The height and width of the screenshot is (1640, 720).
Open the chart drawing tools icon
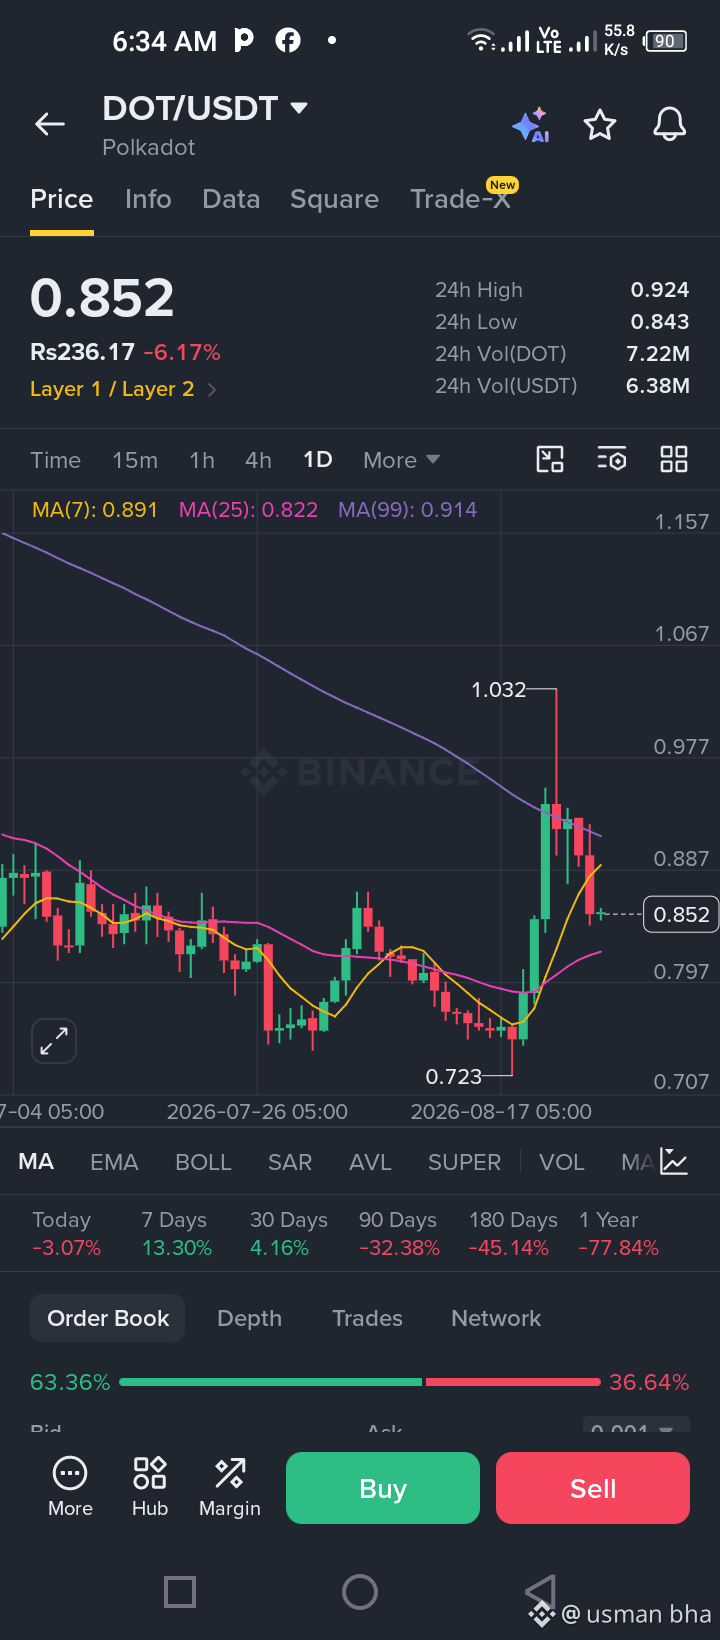click(550, 459)
